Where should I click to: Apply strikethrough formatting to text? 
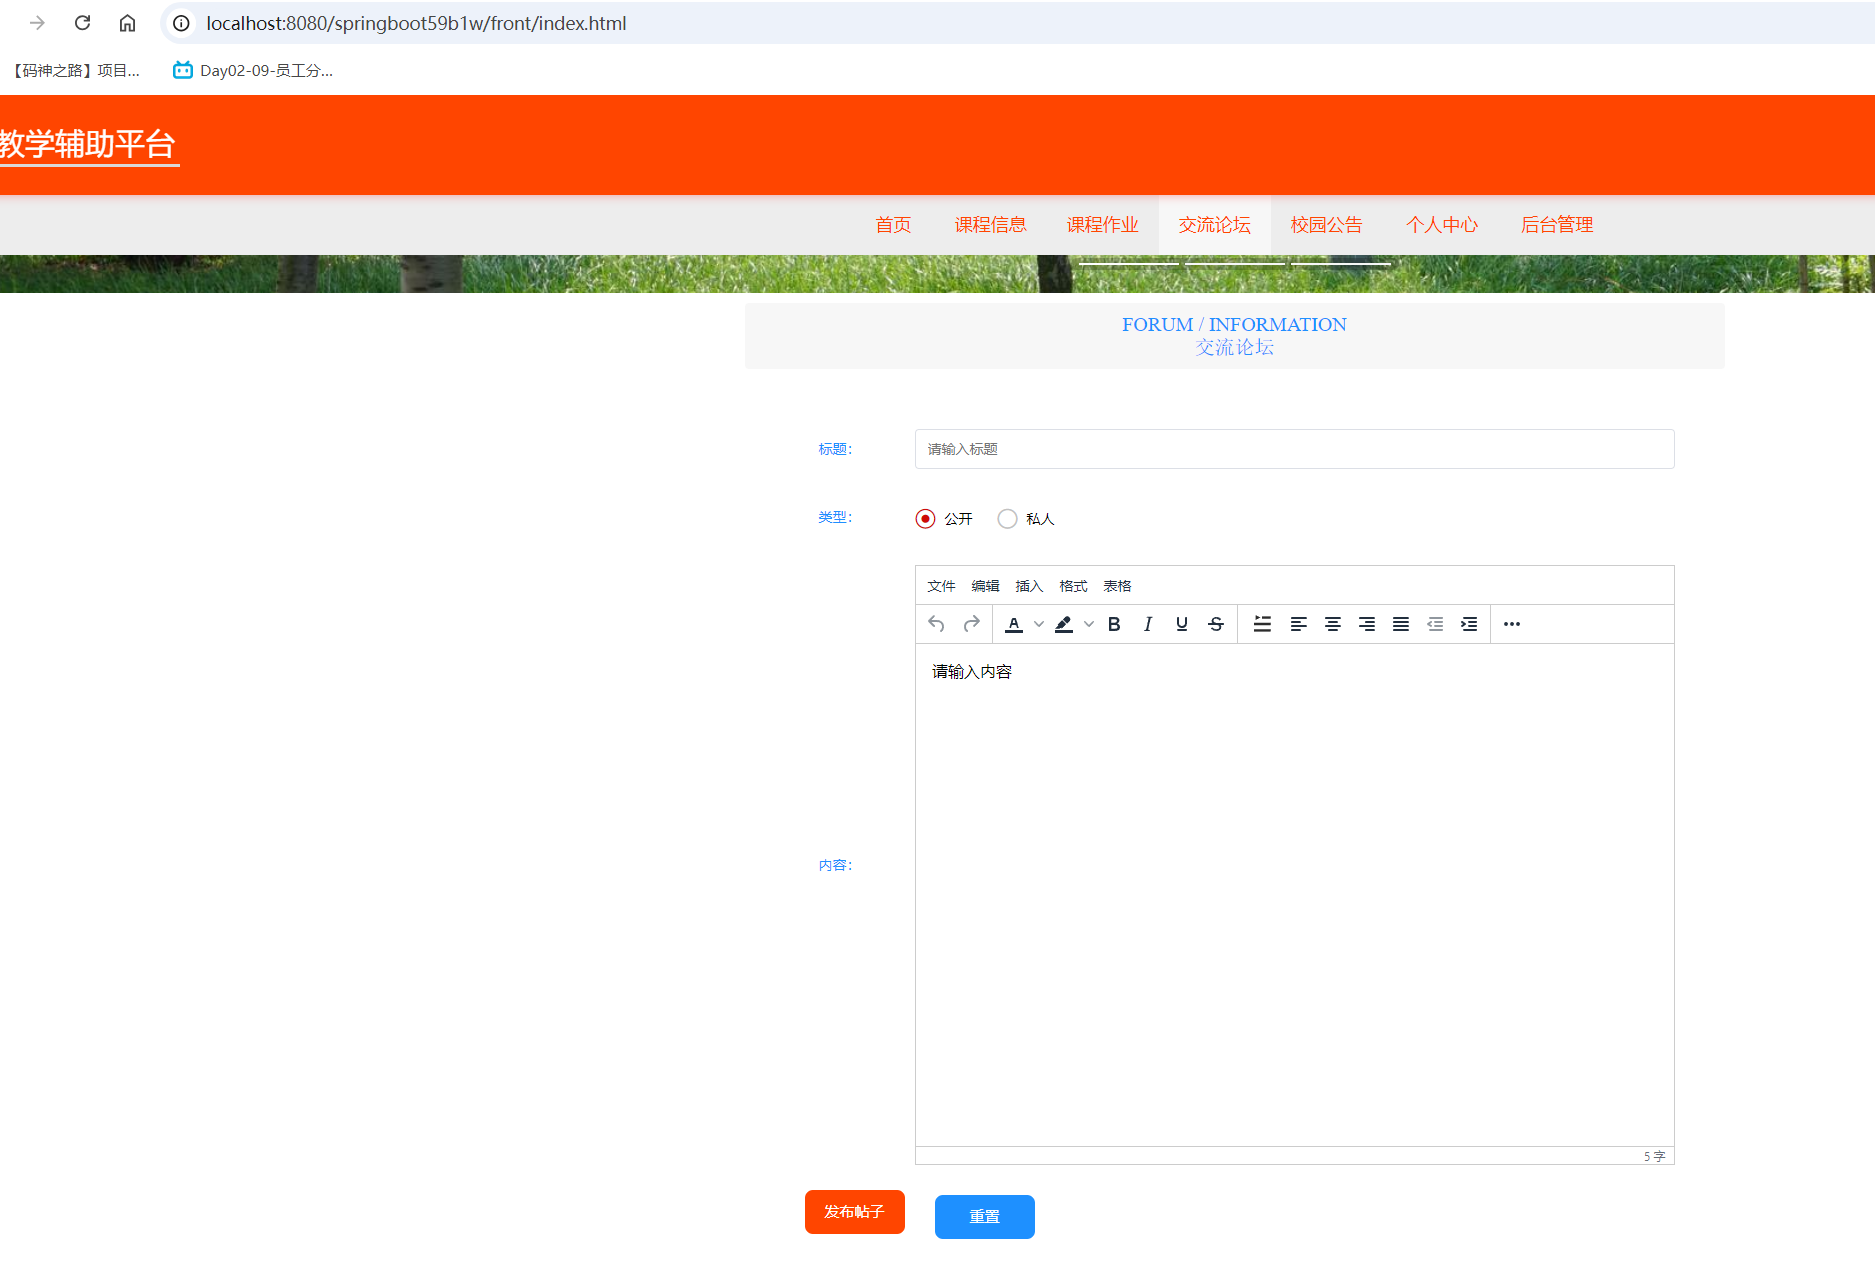tap(1216, 624)
